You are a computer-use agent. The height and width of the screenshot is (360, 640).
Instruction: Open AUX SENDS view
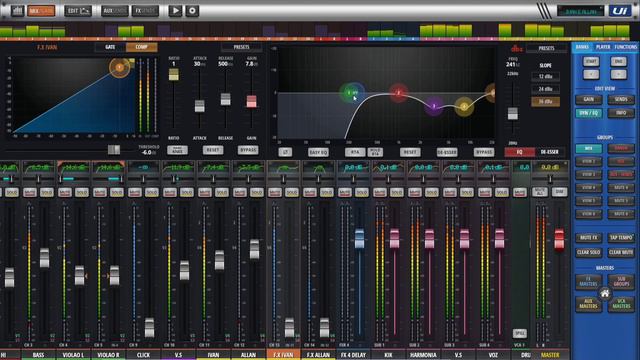point(115,11)
